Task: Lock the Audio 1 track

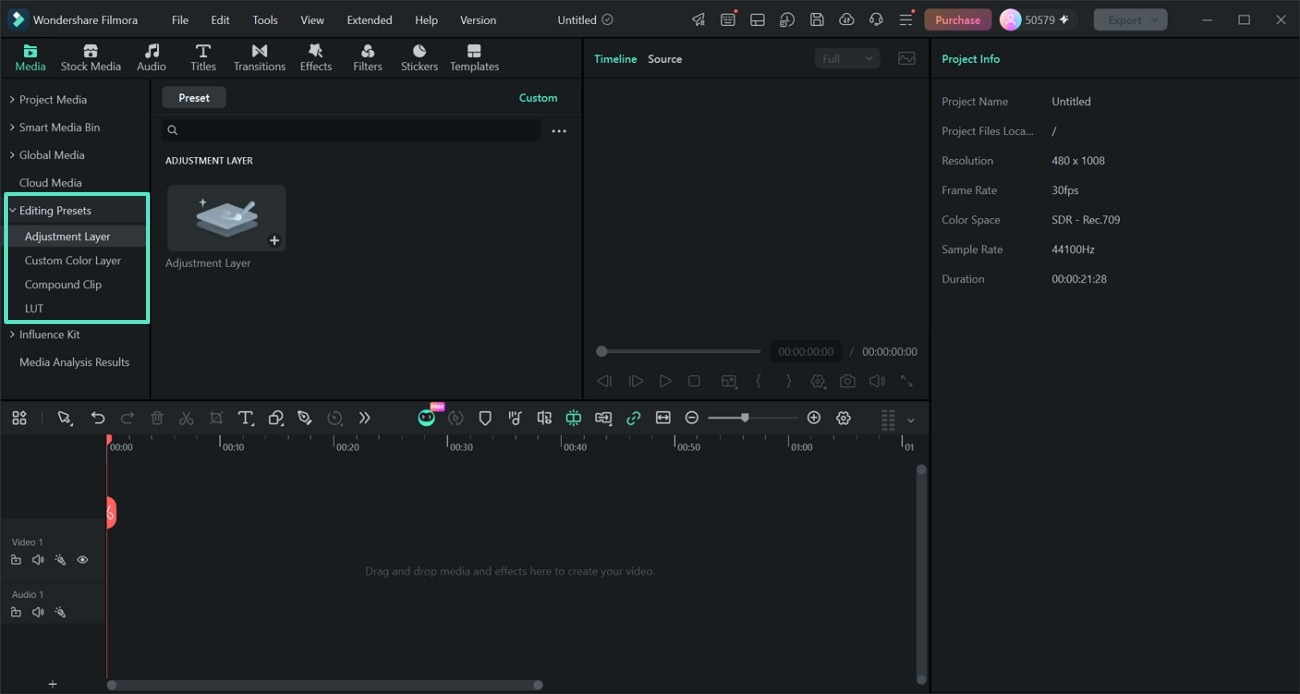Action: (16, 612)
